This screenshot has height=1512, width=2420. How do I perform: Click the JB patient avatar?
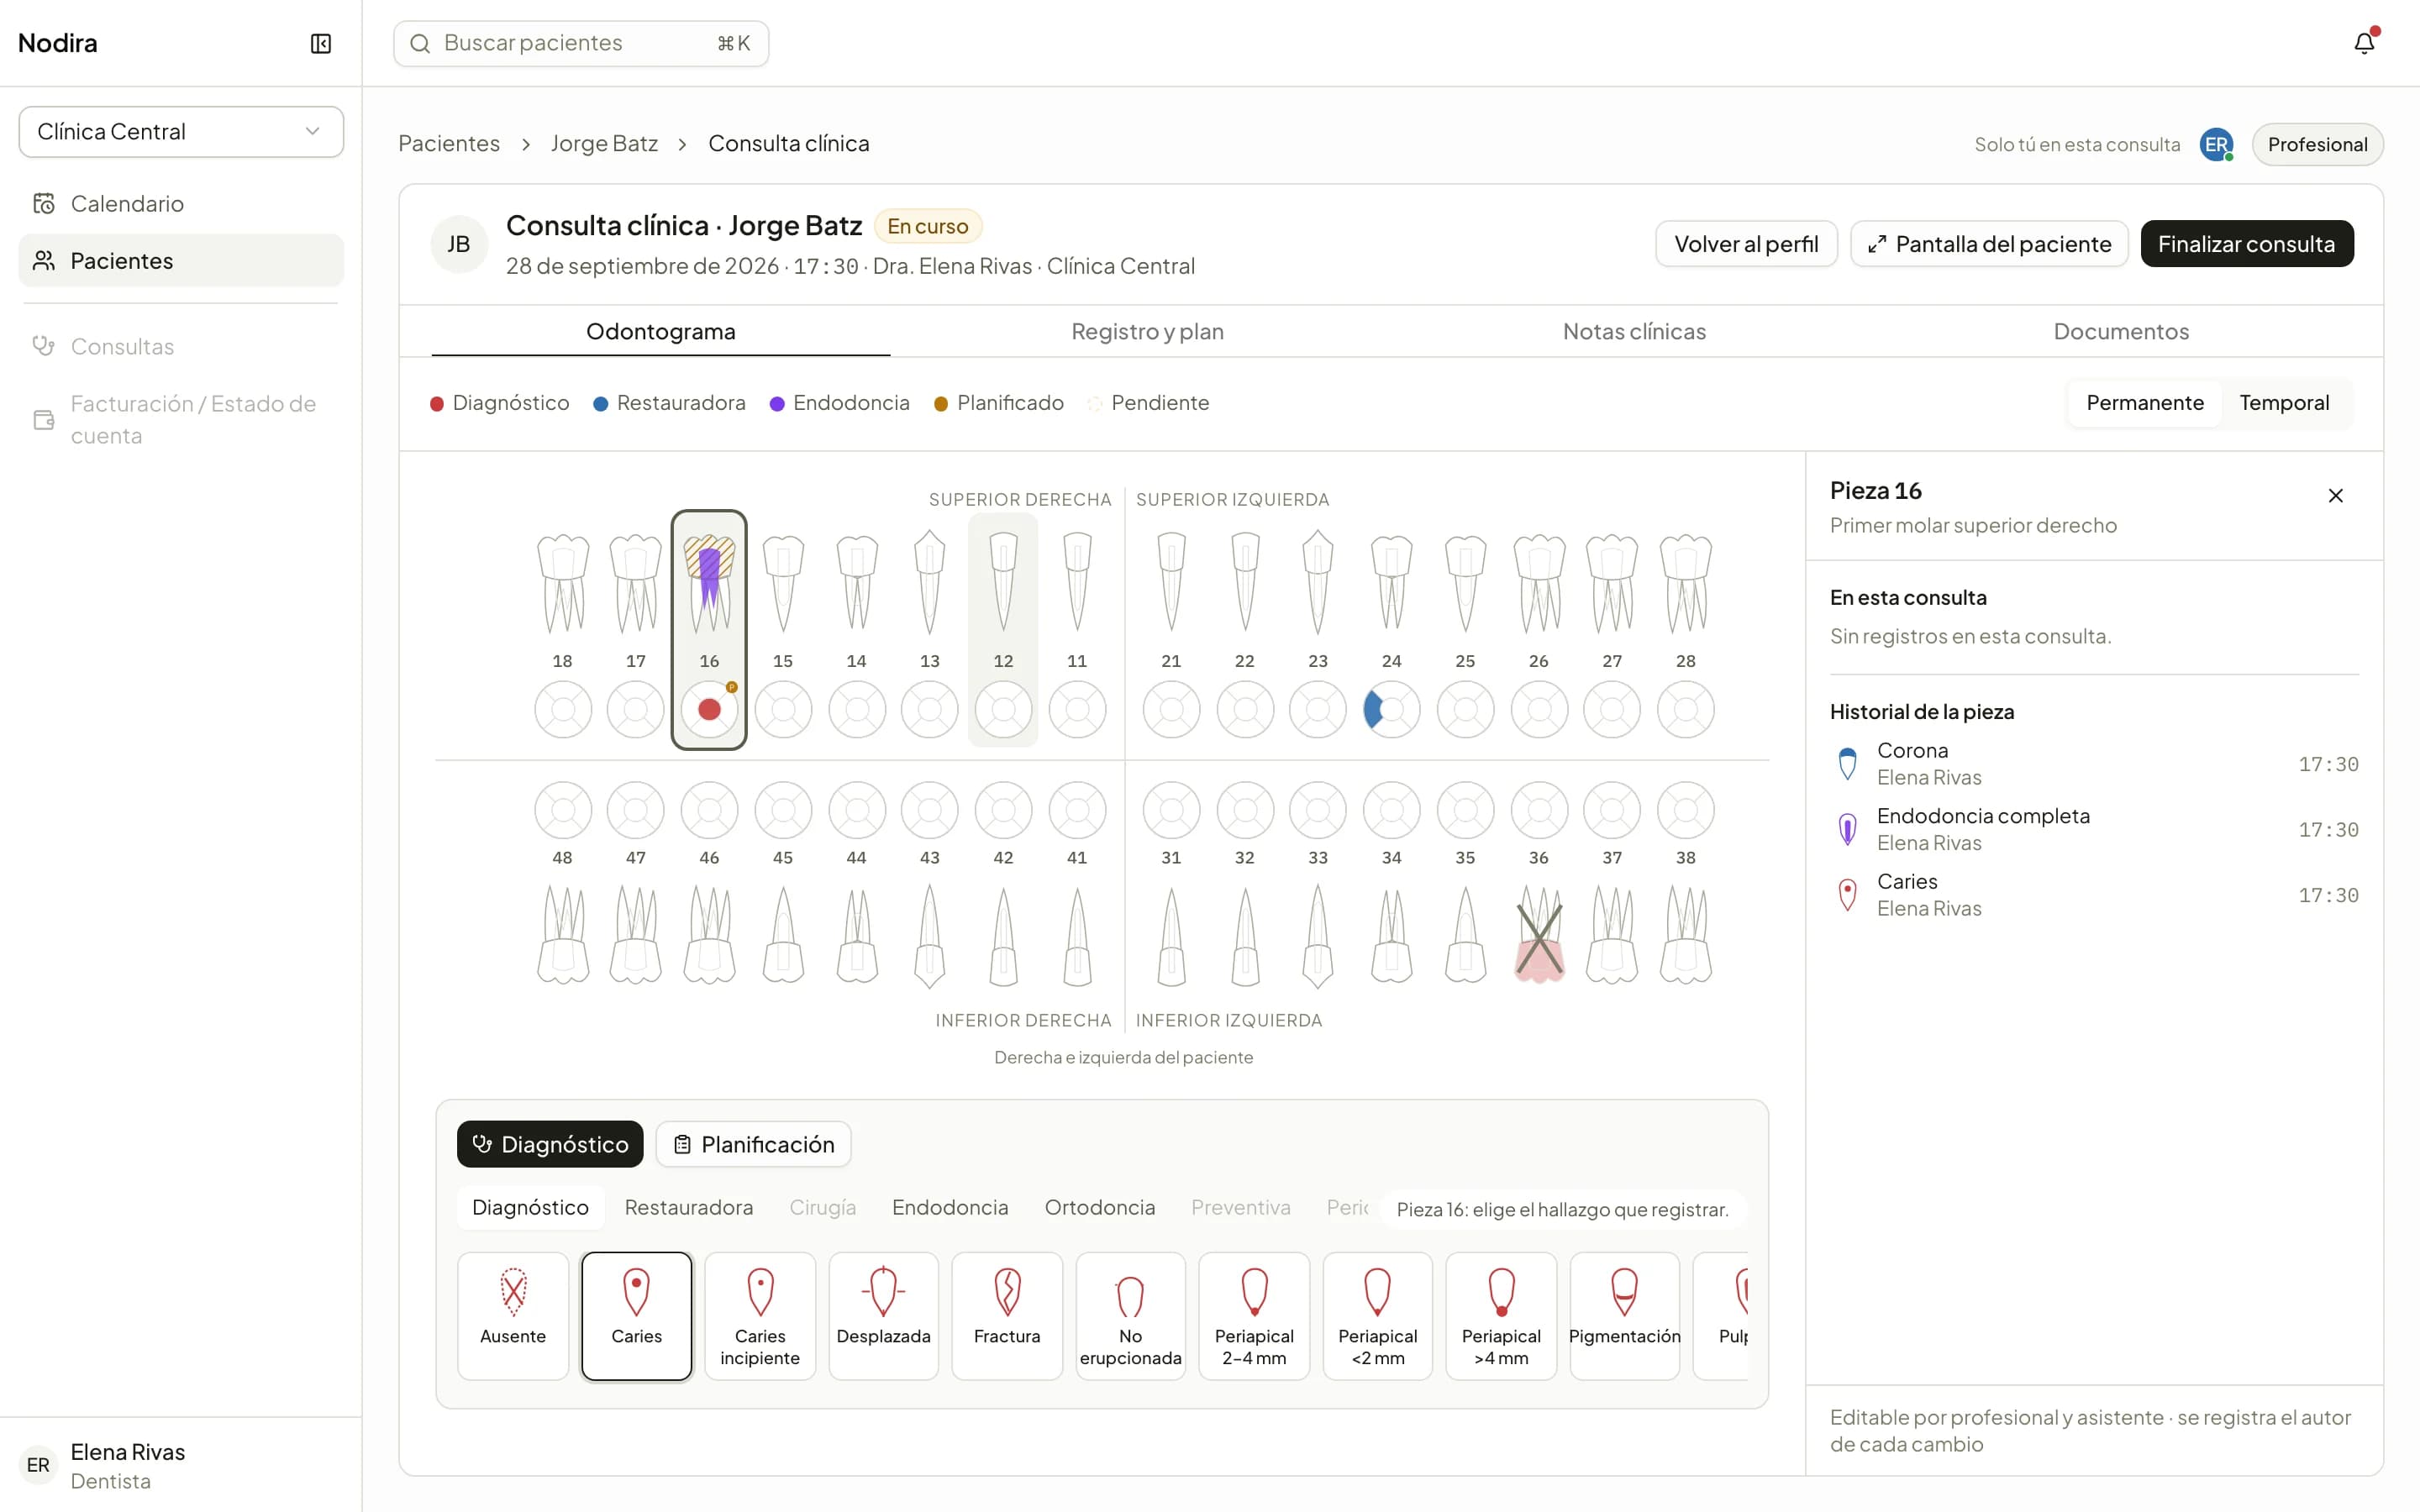pyautogui.click(x=459, y=244)
